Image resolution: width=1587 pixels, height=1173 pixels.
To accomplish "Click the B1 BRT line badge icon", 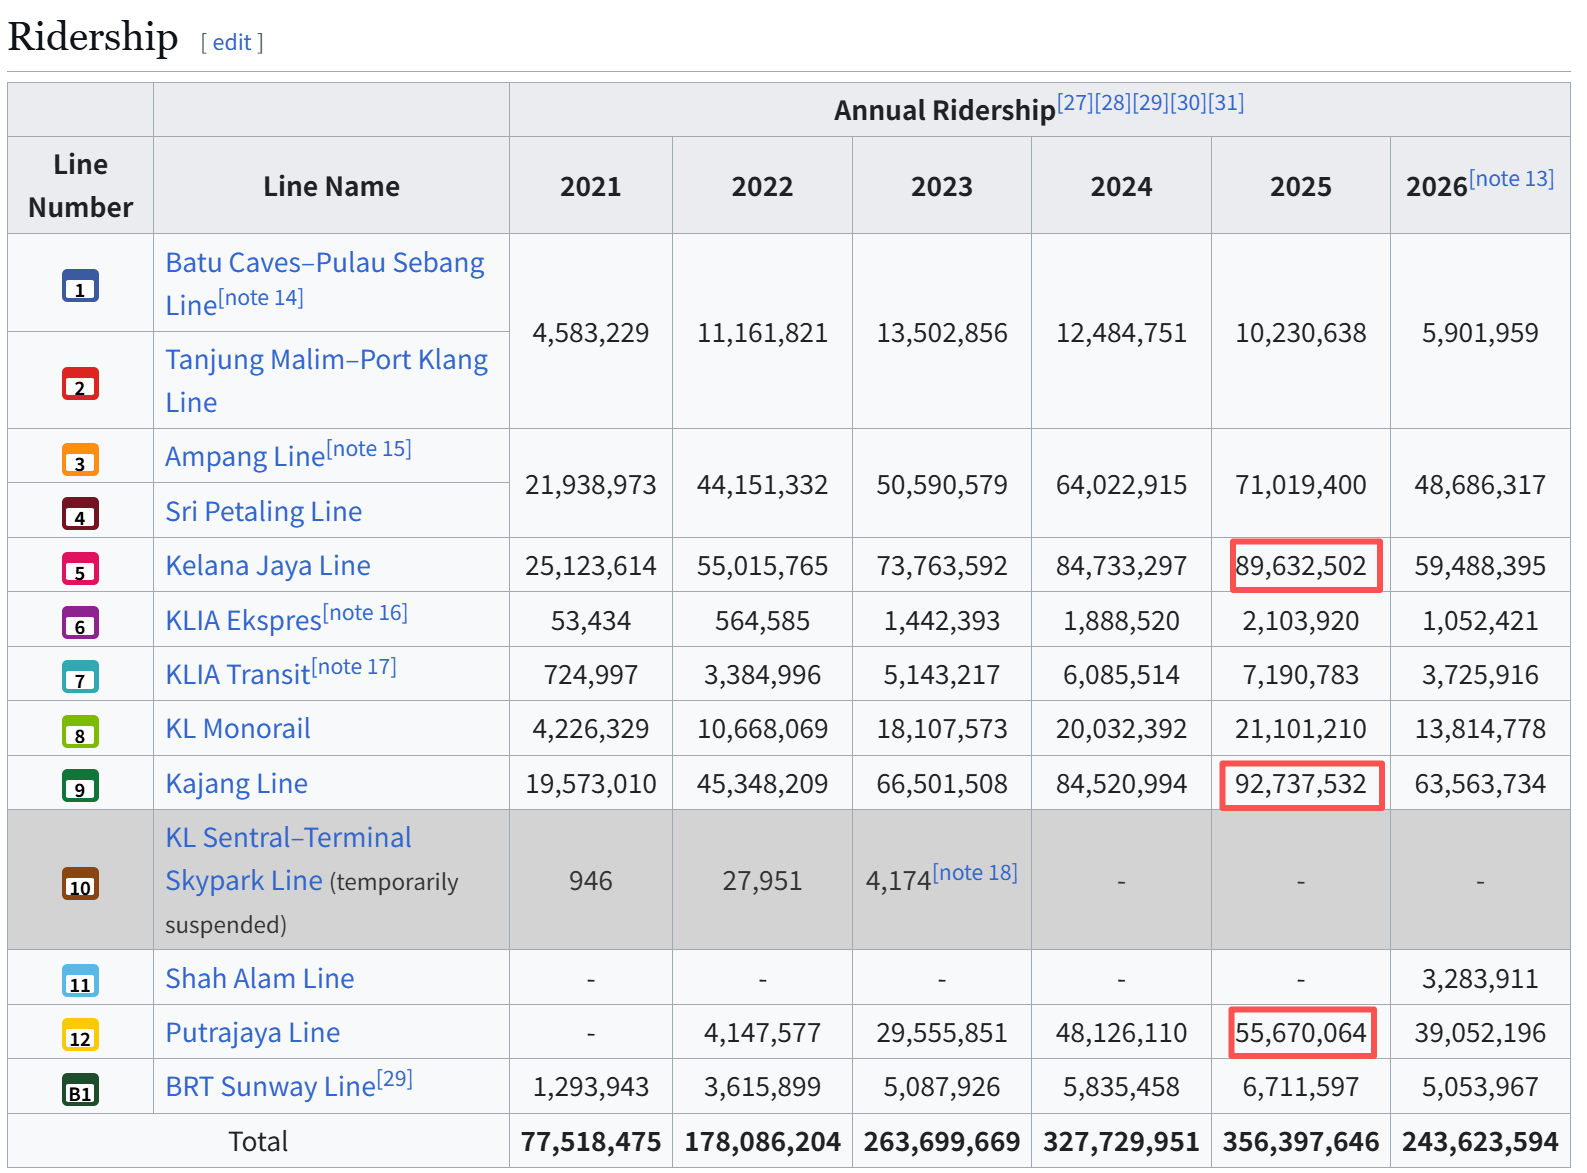I will [x=80, y=1089].
